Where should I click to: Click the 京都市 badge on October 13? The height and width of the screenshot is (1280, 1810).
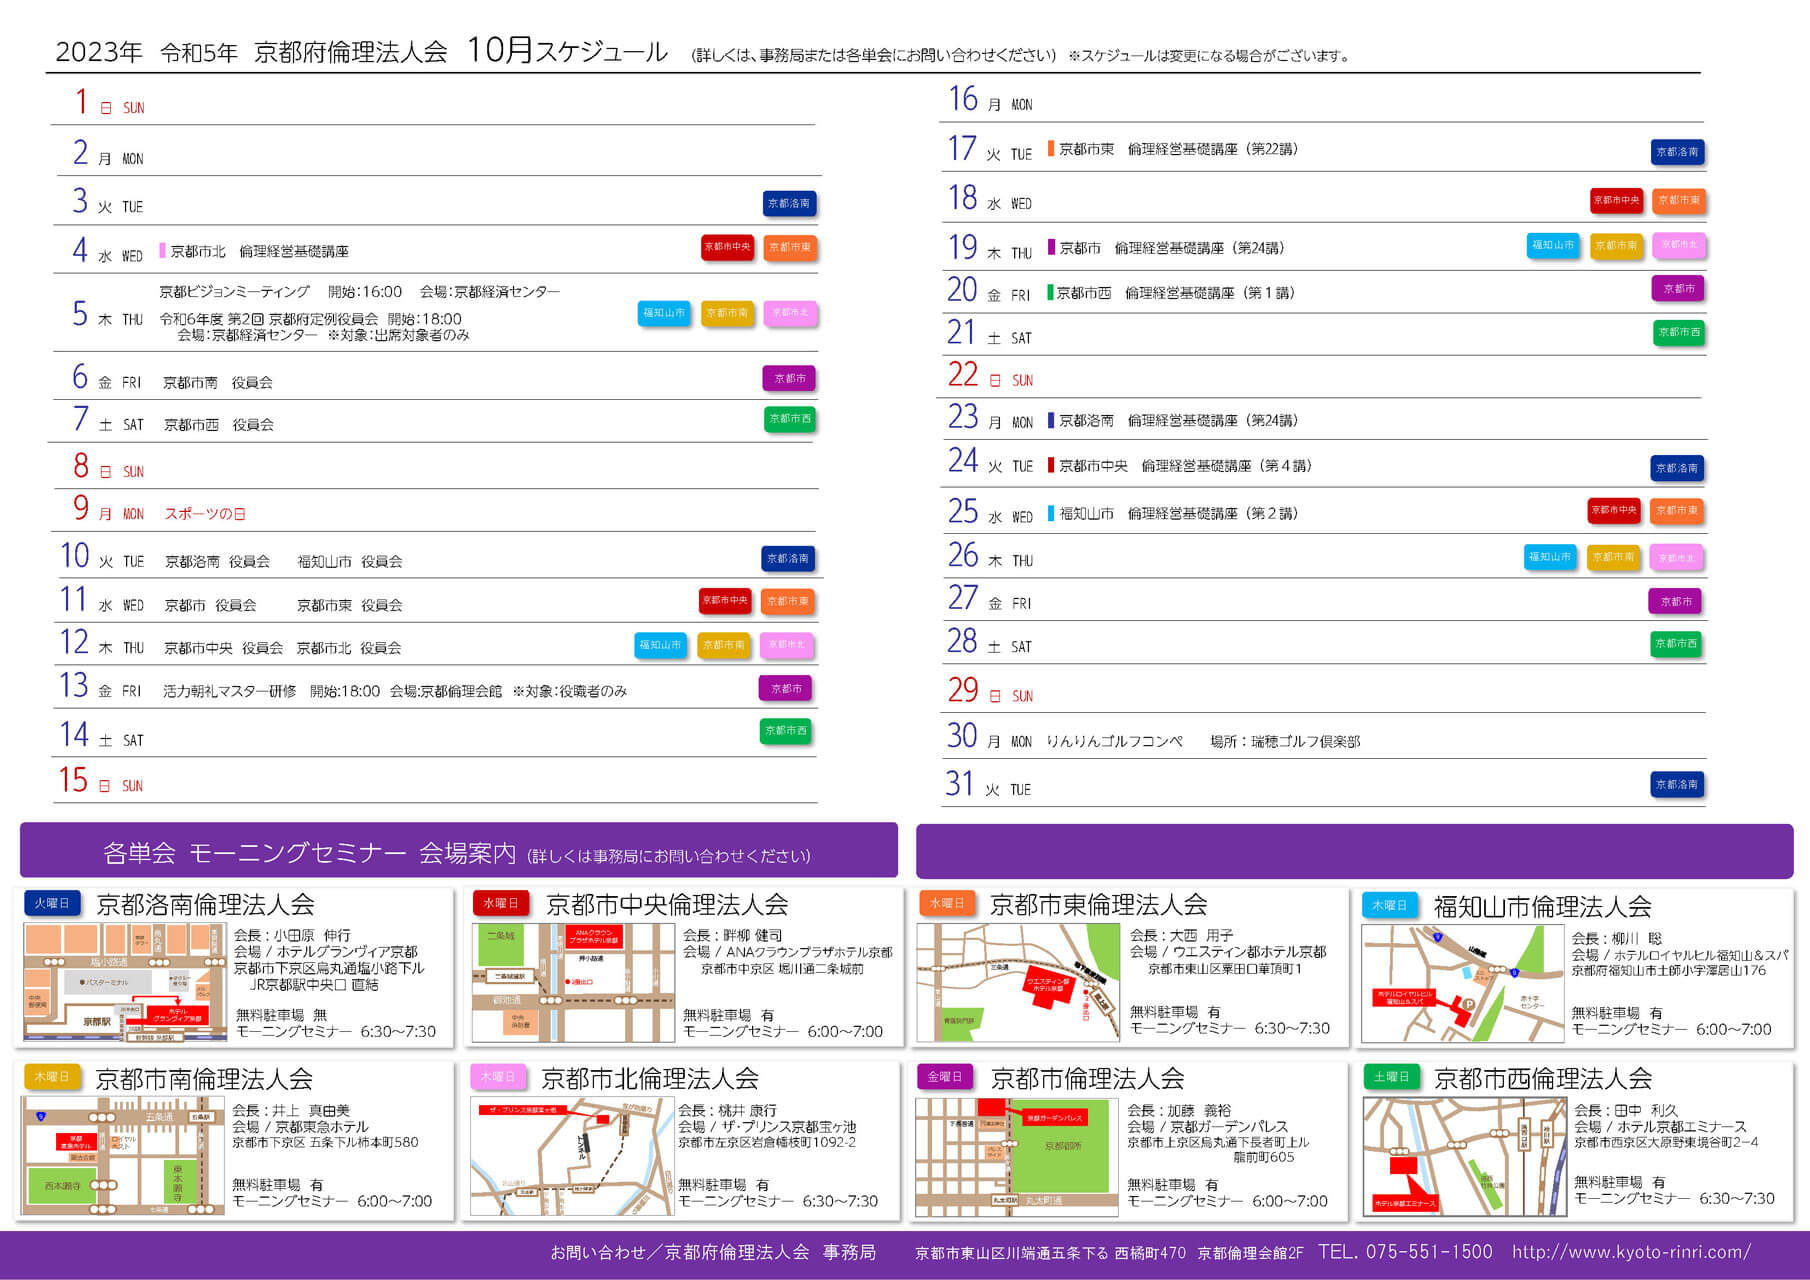point(786,688)
